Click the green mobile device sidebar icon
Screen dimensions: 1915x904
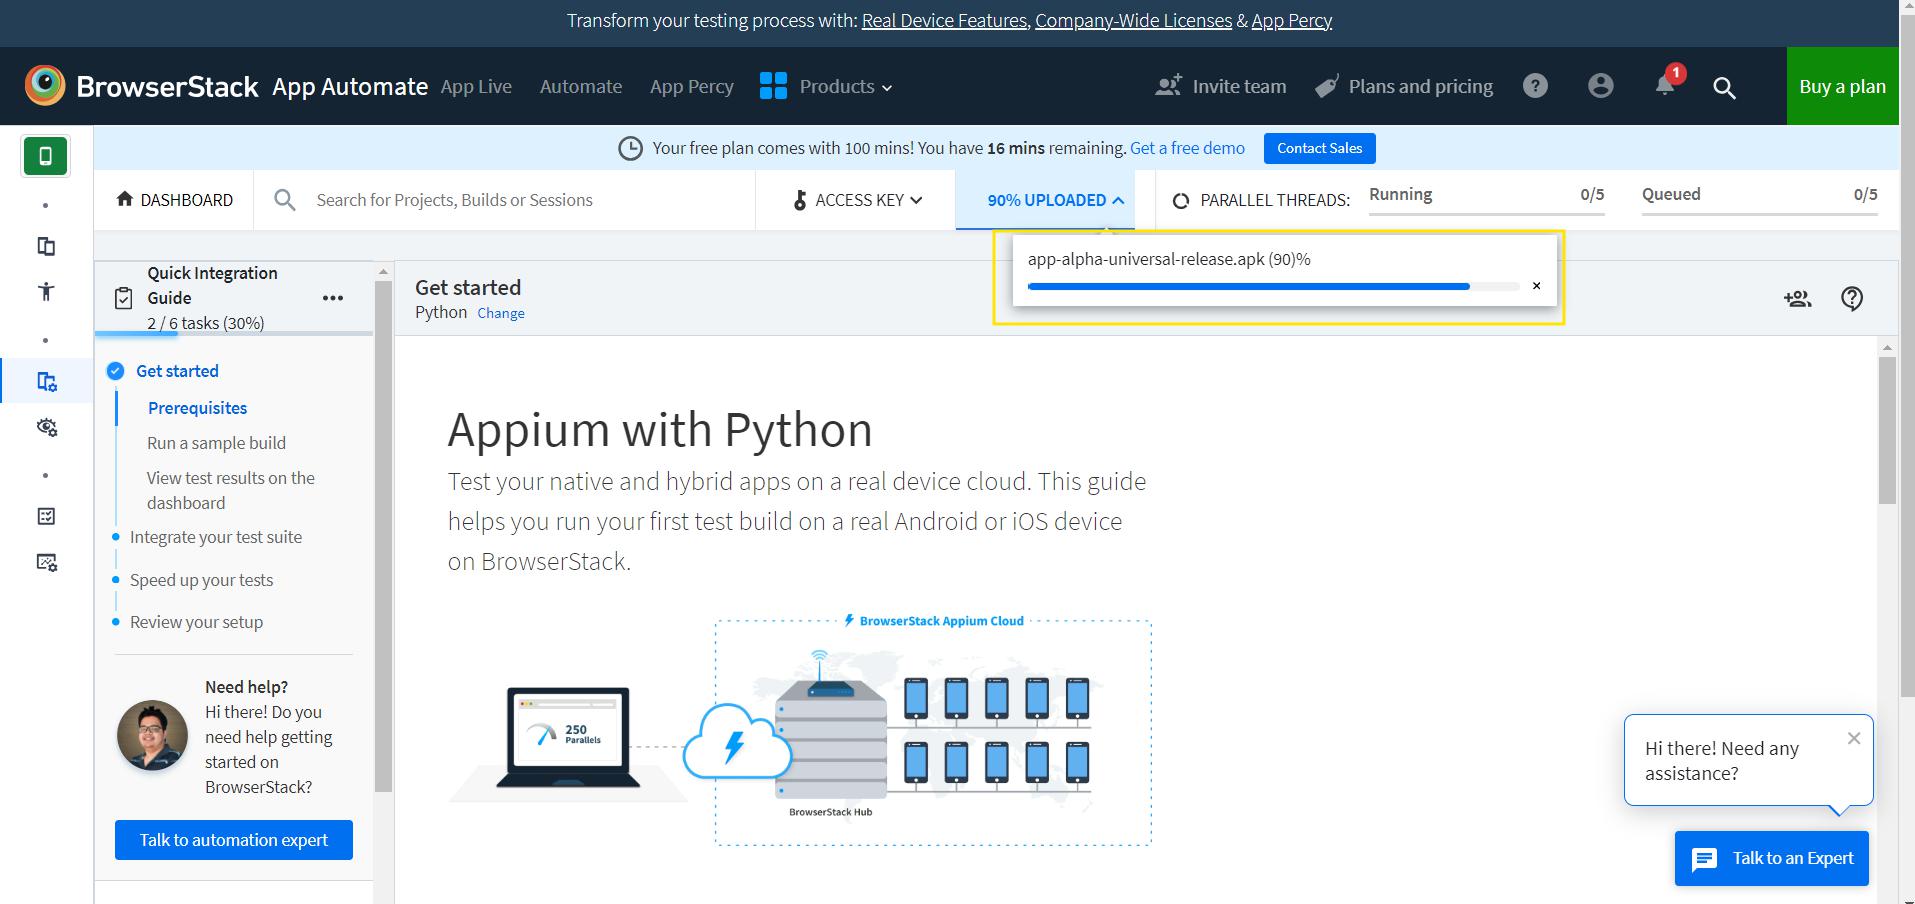(45, 156)
